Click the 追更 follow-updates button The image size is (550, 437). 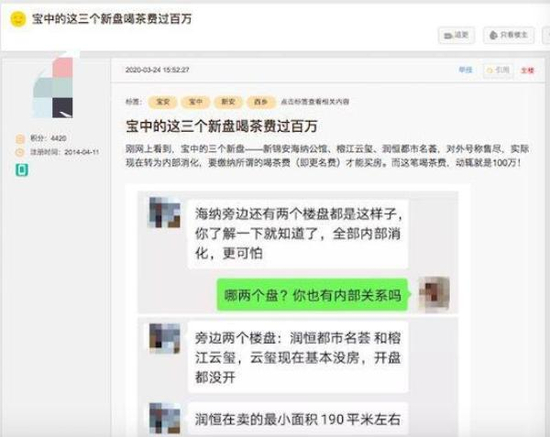[x=456, y=35]
